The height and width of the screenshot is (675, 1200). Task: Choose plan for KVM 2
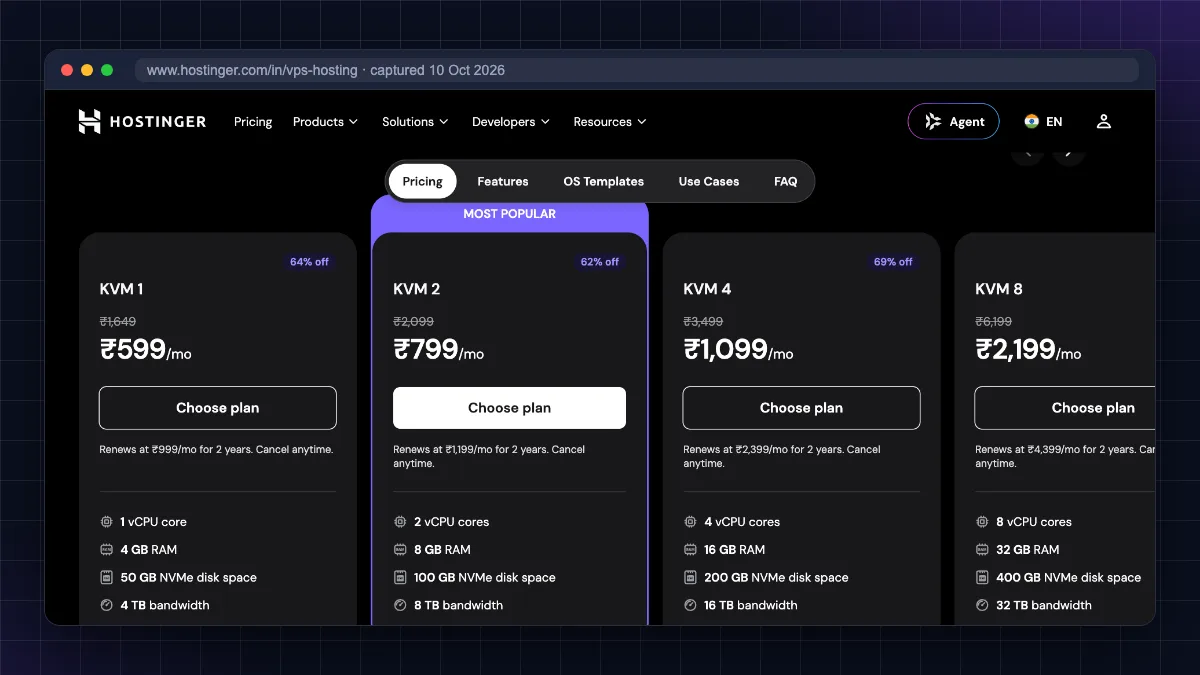[509, 408]
